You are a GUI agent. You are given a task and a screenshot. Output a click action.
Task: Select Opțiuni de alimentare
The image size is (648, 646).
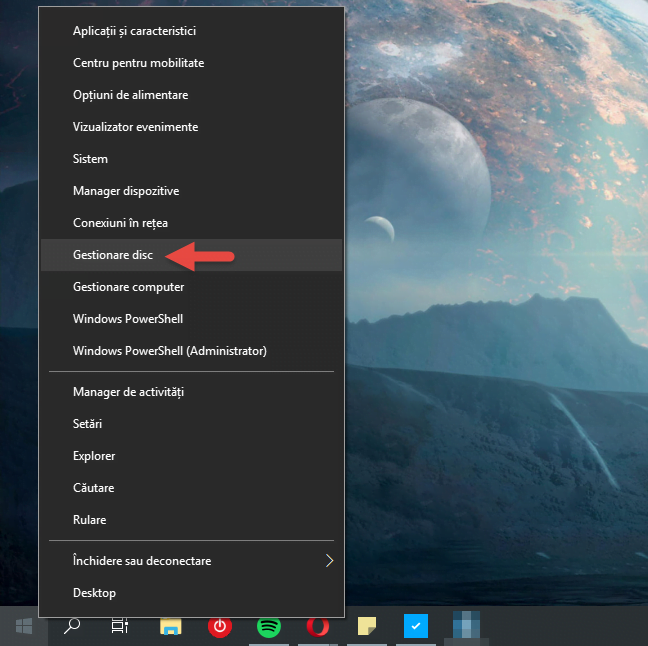click(191, 95)
